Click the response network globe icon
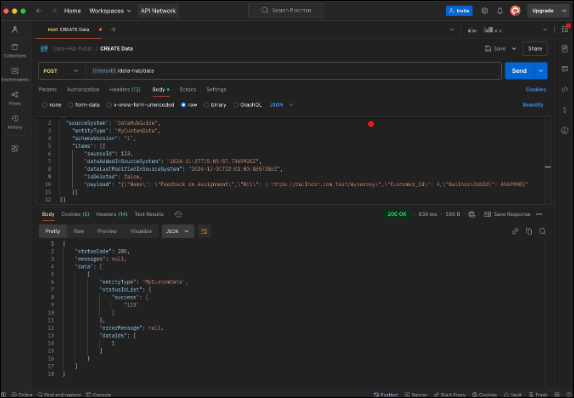This screenshot has height=398, width=574. (472, 214)
